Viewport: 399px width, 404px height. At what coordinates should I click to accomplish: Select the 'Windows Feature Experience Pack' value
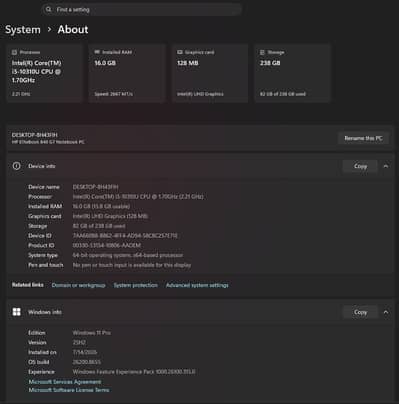[x=134, y=372]
